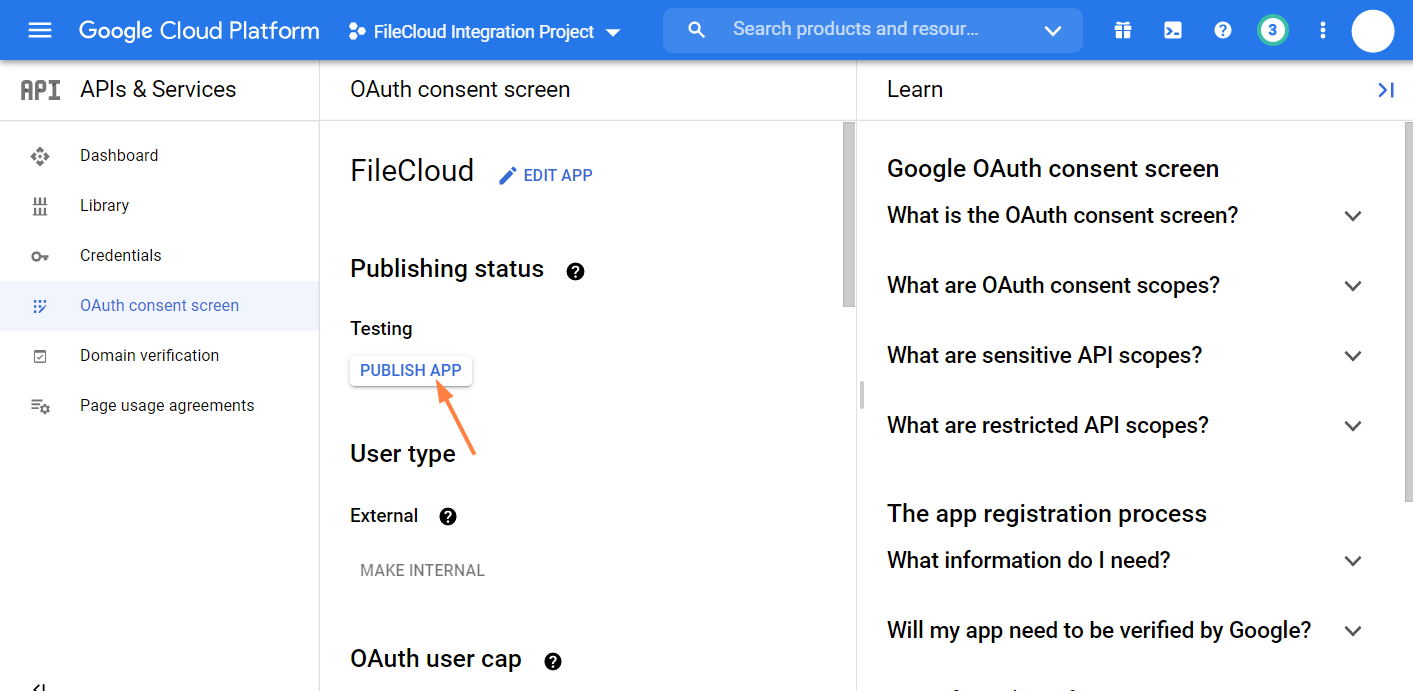Open the navigation hamburger menu
The image size is (1413, 691).
point(40,30)
